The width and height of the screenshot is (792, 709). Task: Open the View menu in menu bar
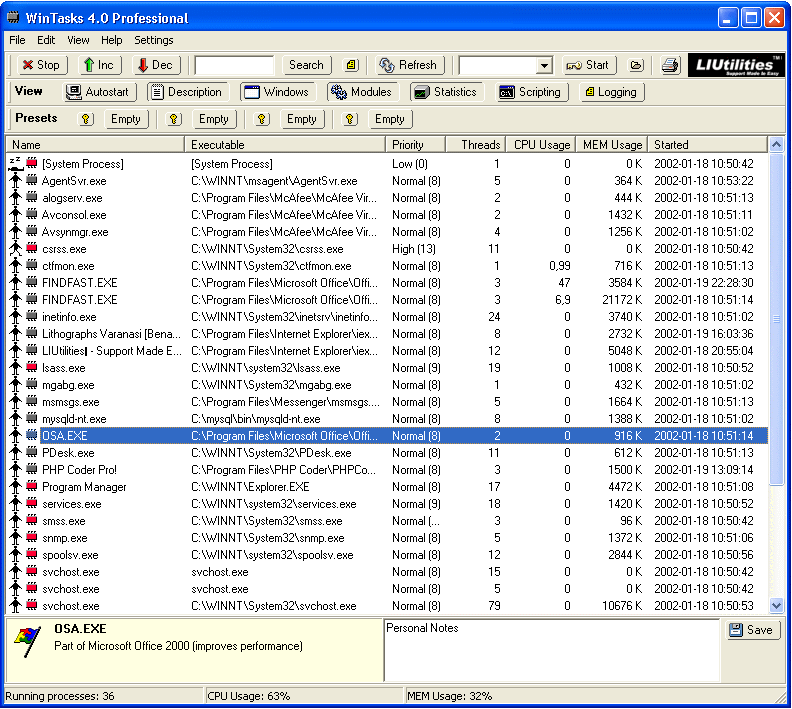click(x=78, y=40)
